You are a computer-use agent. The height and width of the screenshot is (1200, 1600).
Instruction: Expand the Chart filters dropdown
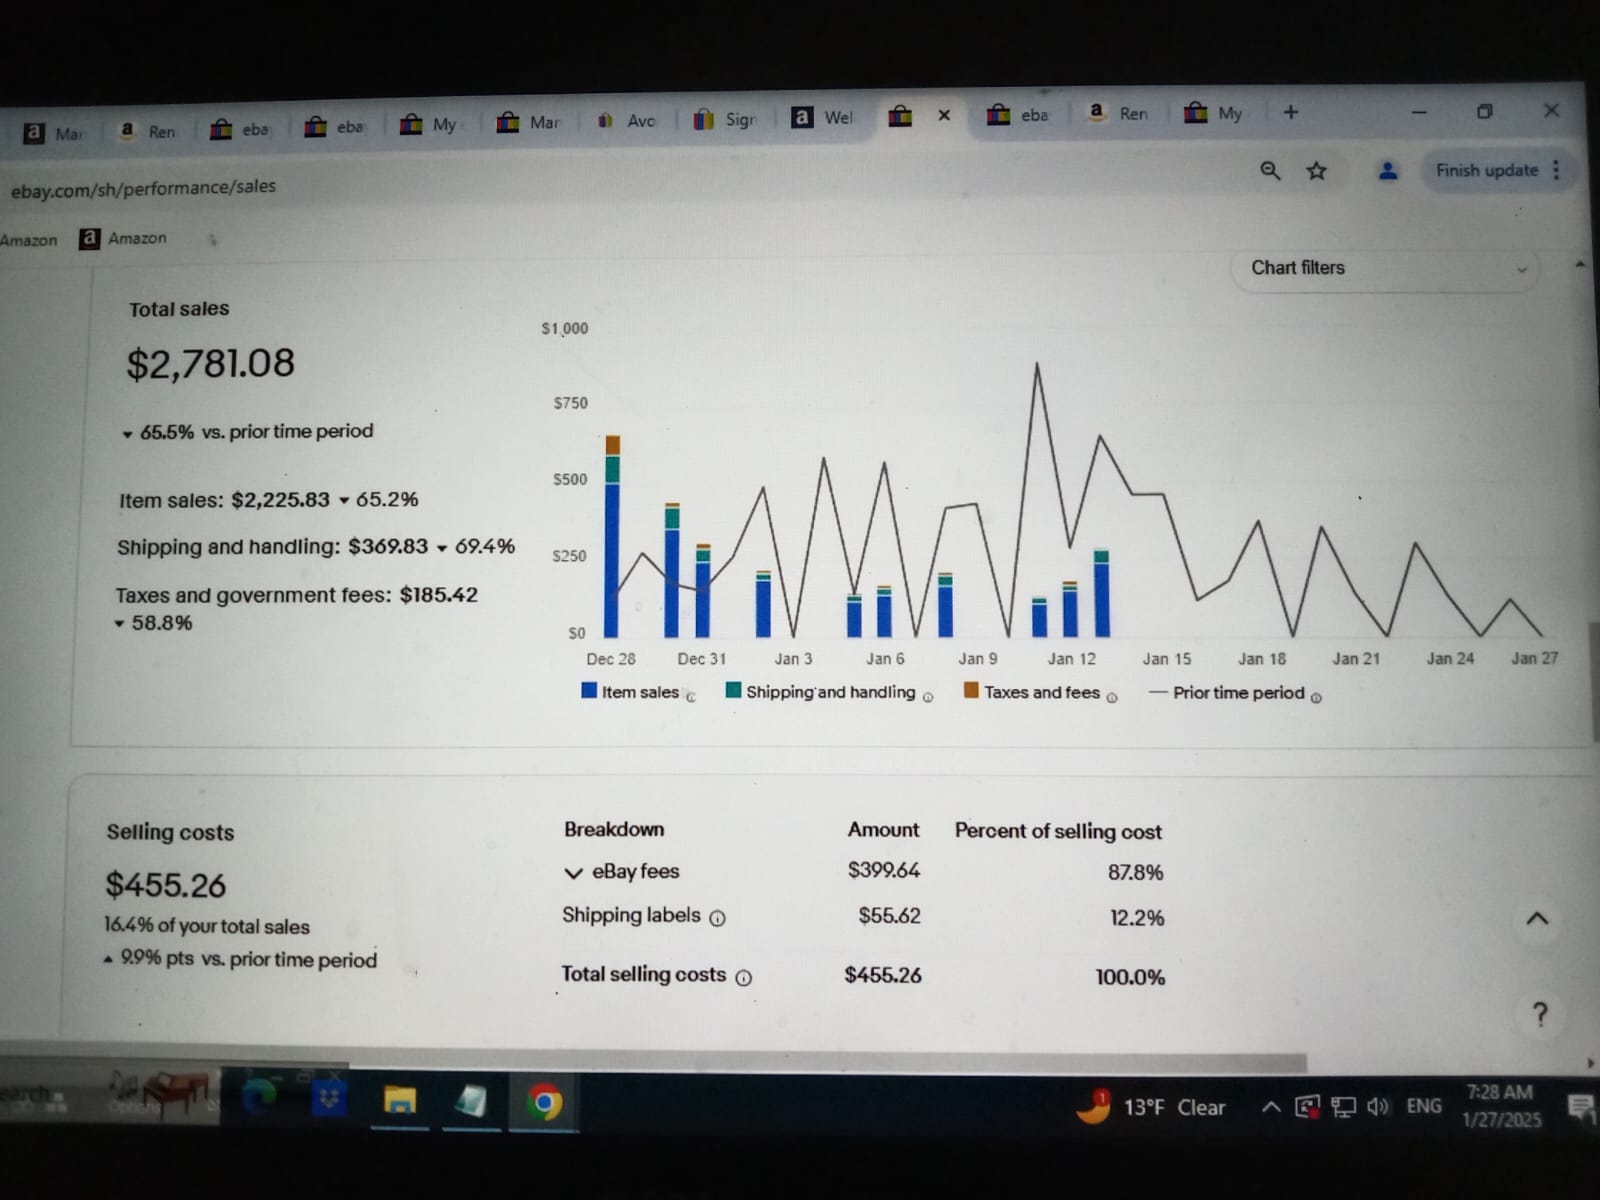[1387, 268]
